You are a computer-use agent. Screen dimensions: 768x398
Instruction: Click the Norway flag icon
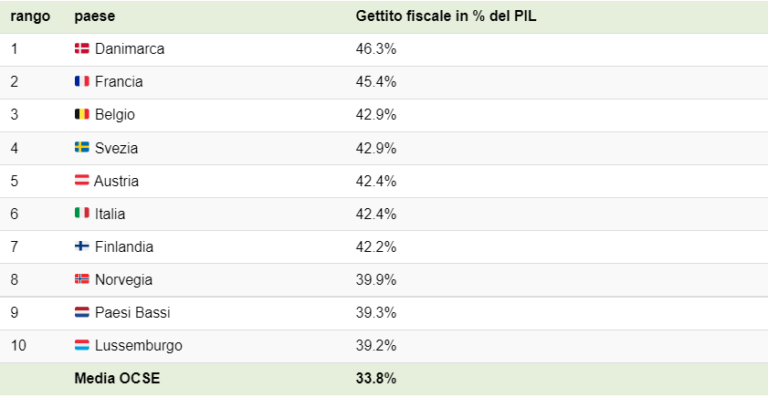click(82, 279)
